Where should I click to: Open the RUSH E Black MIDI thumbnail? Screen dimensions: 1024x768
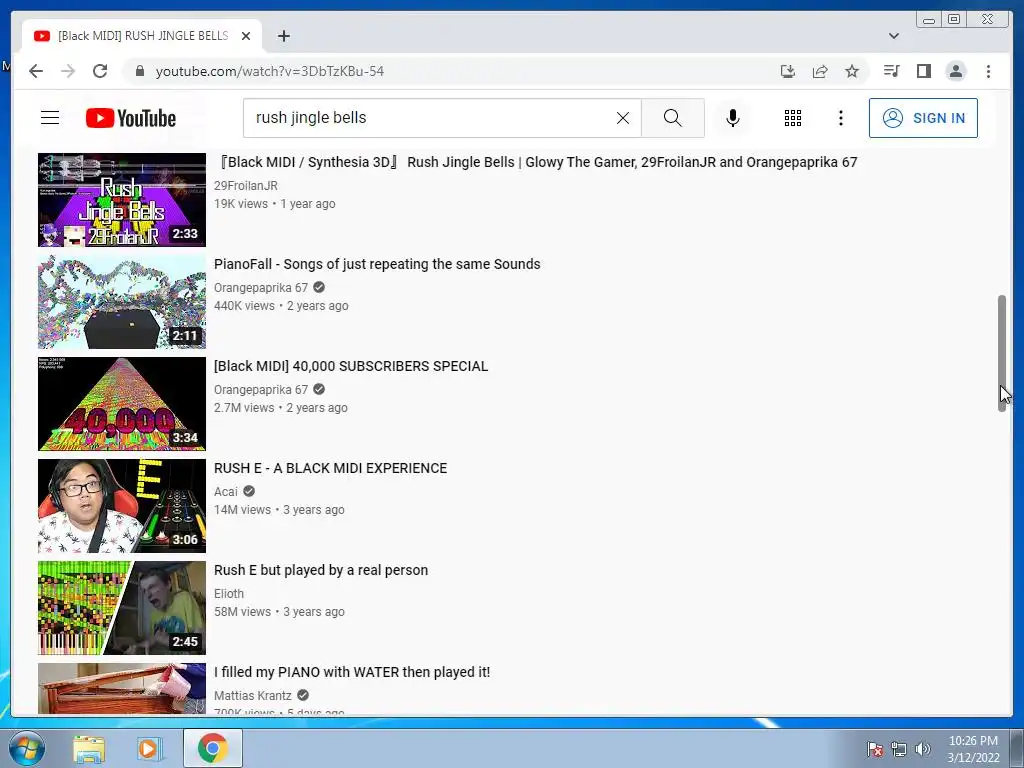point(121,505)
